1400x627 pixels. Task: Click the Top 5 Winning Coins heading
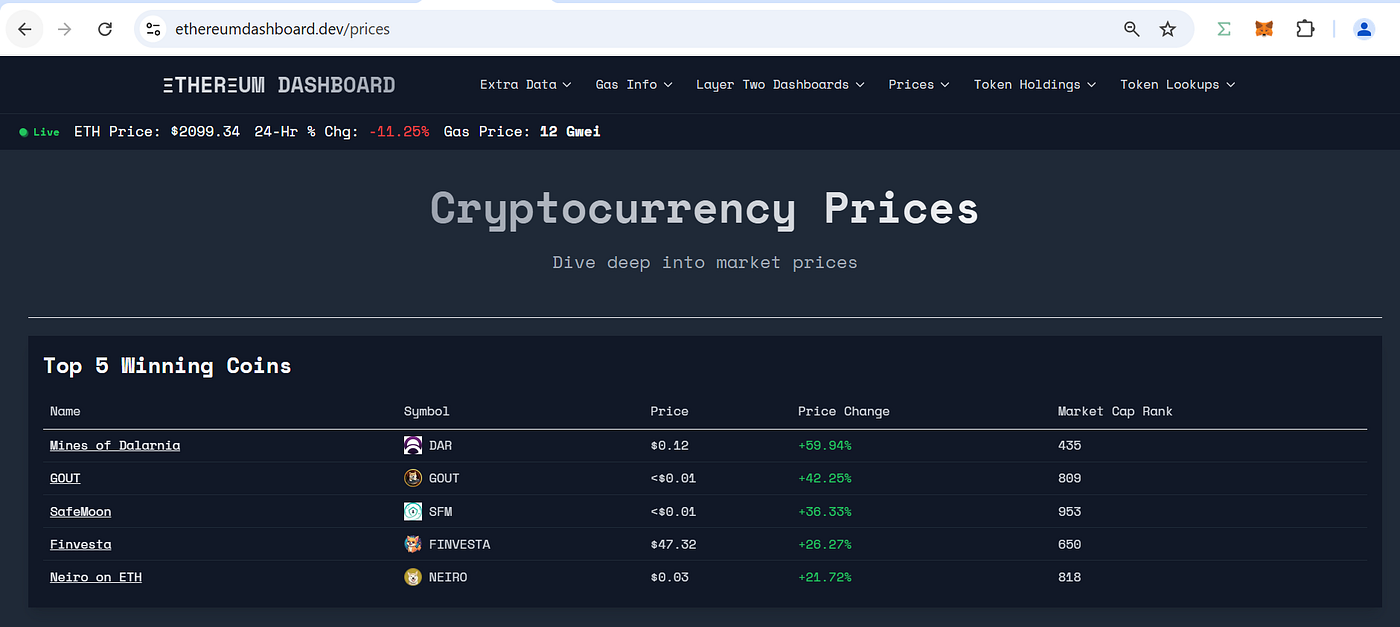coord(167,366)
